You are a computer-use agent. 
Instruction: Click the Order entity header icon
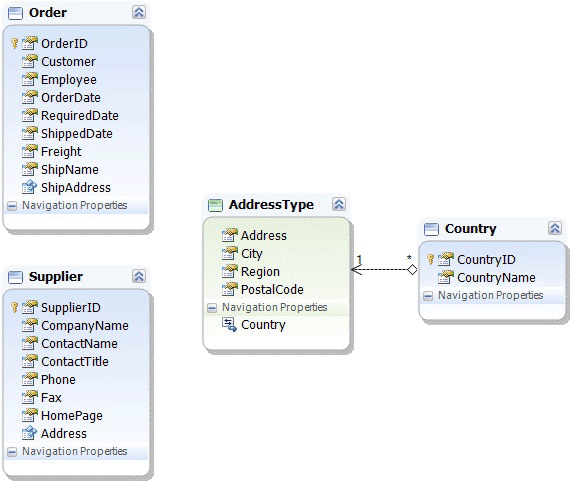coord(15,13)
